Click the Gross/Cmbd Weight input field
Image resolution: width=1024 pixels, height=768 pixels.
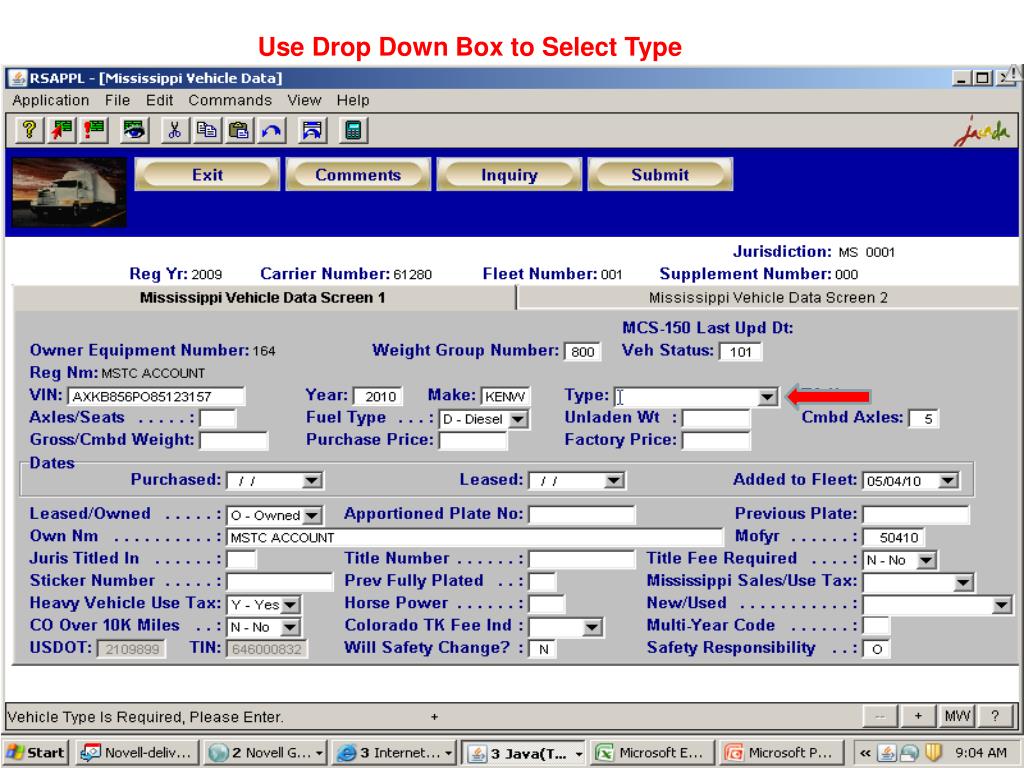[x=234, y=439]
